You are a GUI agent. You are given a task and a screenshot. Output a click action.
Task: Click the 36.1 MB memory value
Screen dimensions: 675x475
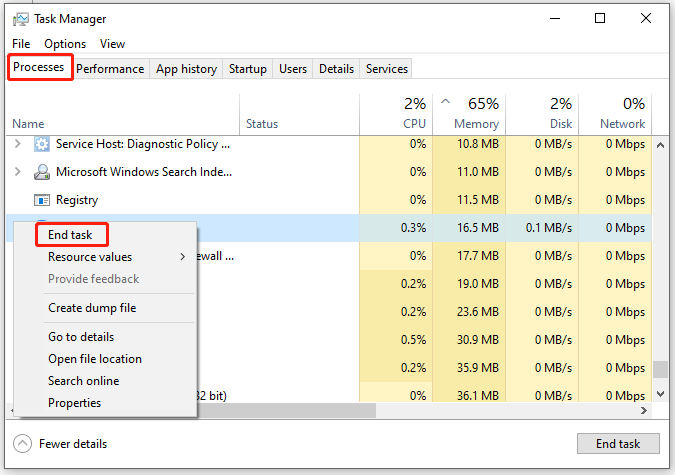(x=477, y=395)
